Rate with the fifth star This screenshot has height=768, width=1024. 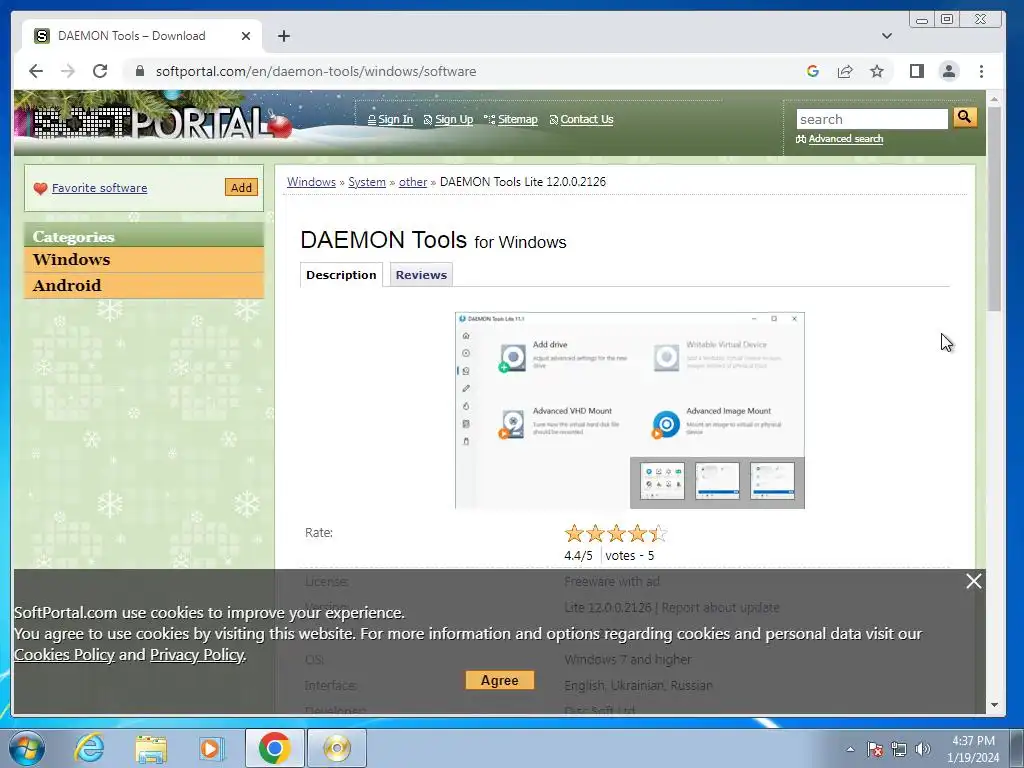(x=658, y=534)
